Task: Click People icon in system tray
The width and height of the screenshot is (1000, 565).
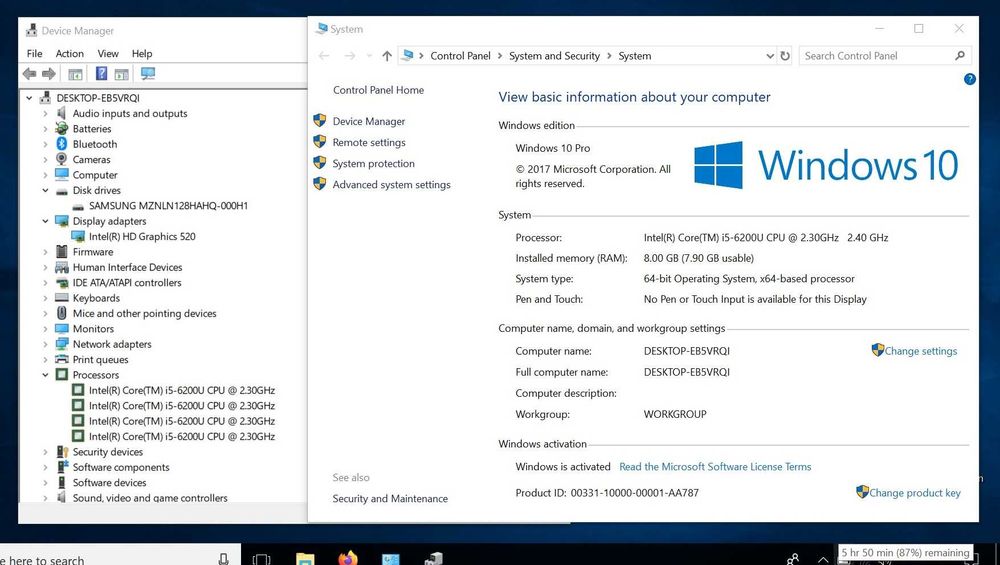Action: point(793,559)
